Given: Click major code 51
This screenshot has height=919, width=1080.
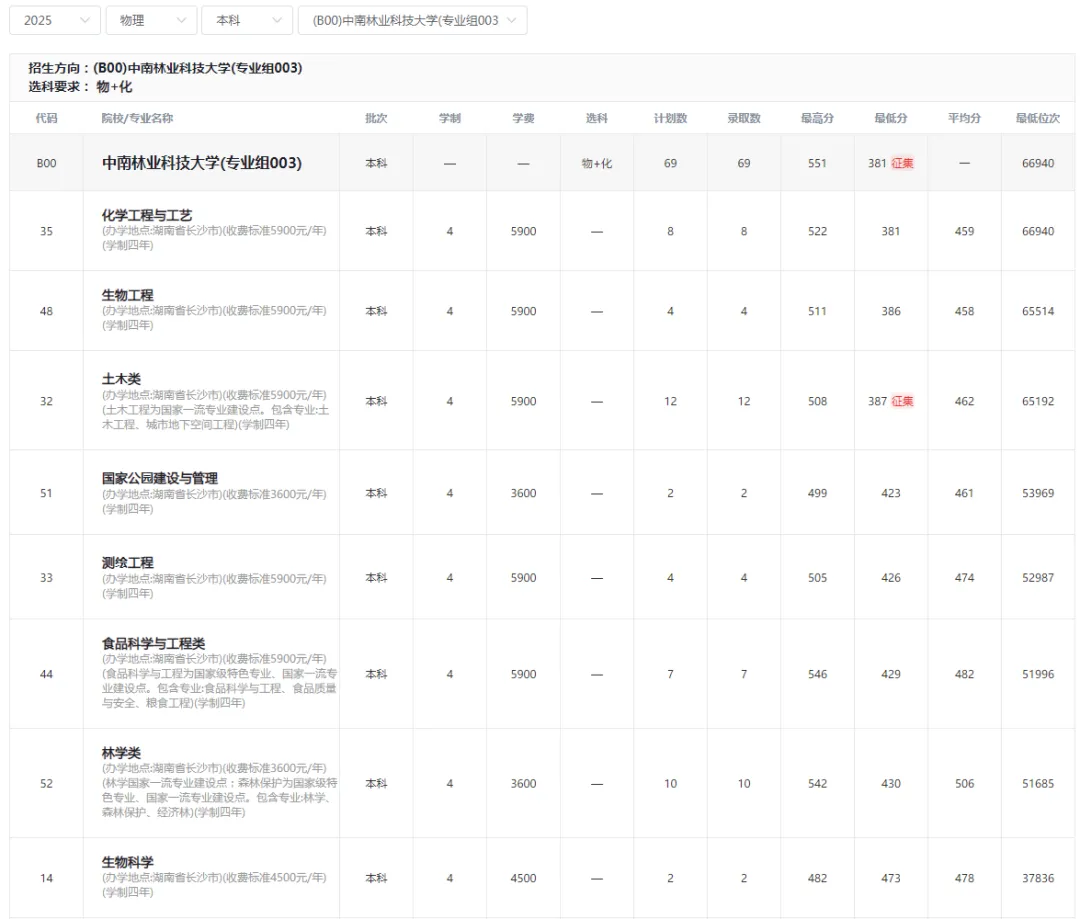Looking at the screenshot, I should click(x=46, y=493).
